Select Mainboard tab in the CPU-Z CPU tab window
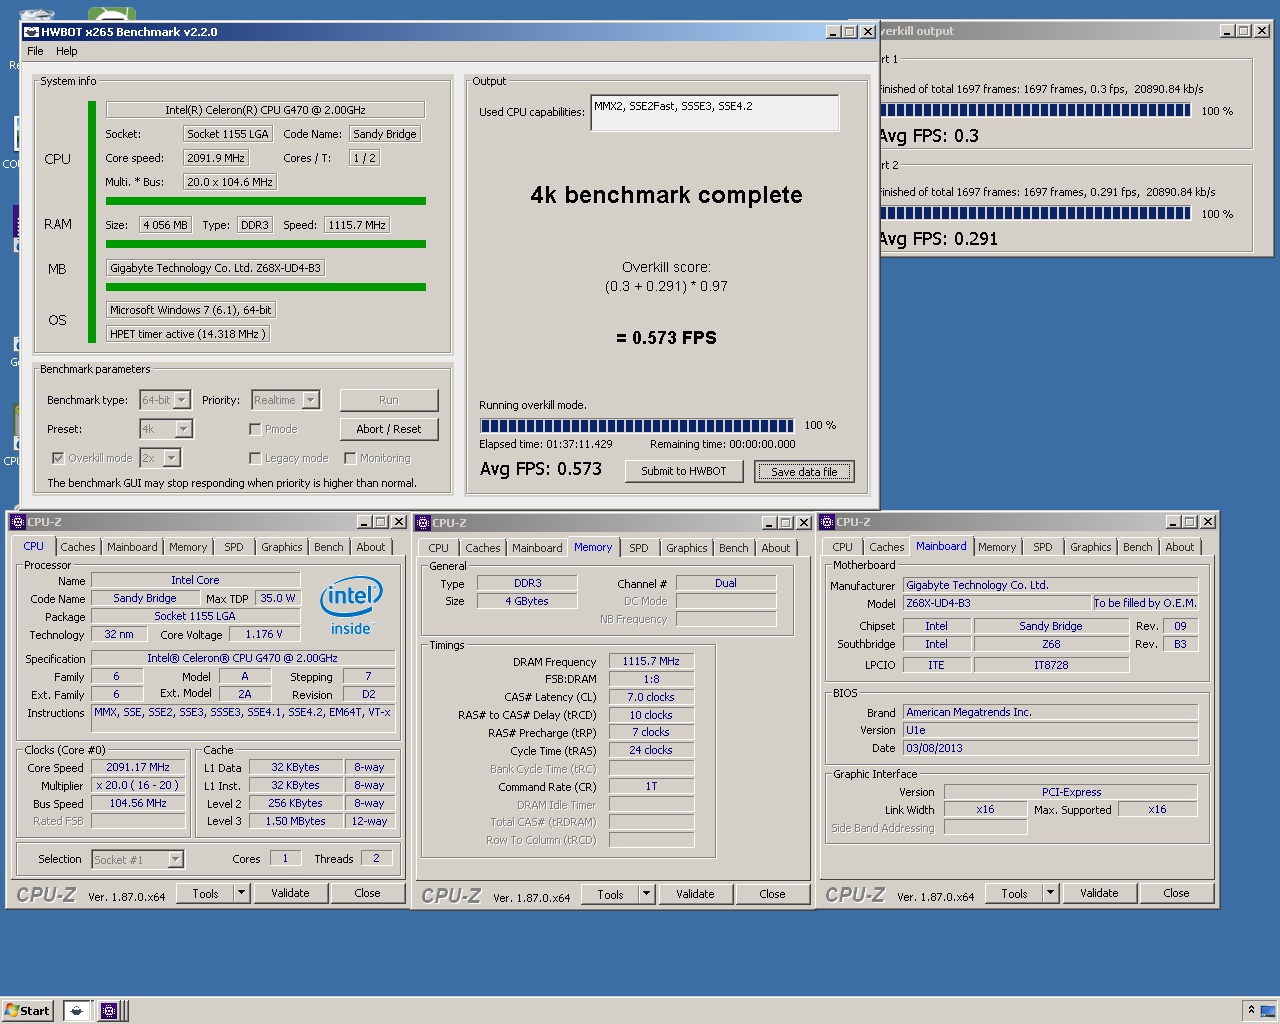 [132, 547]
